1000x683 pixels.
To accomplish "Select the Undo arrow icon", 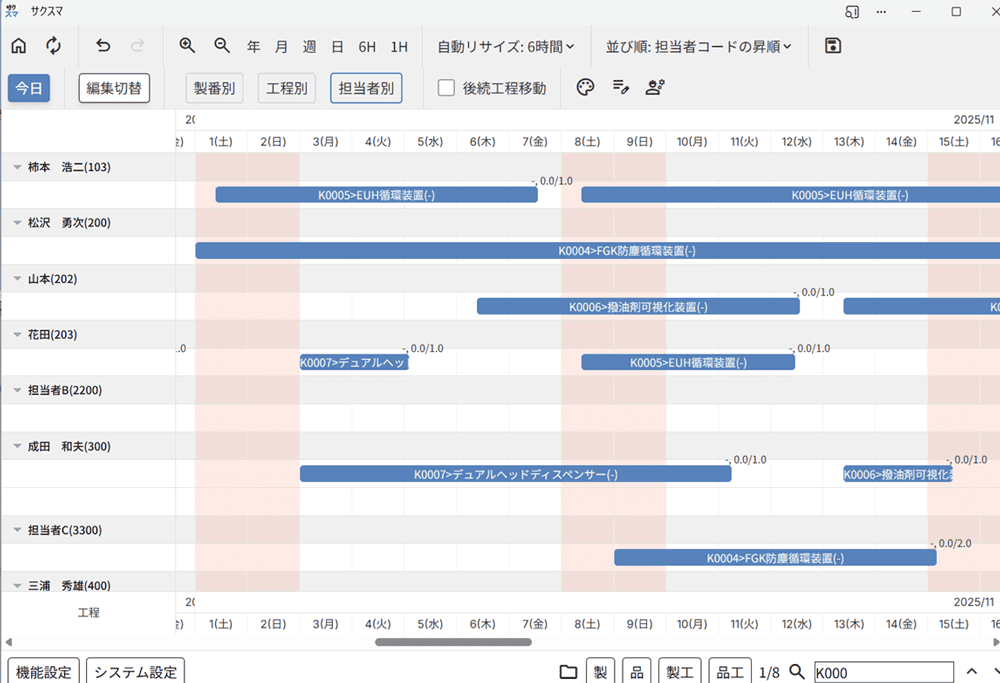I will pos(102,45).
